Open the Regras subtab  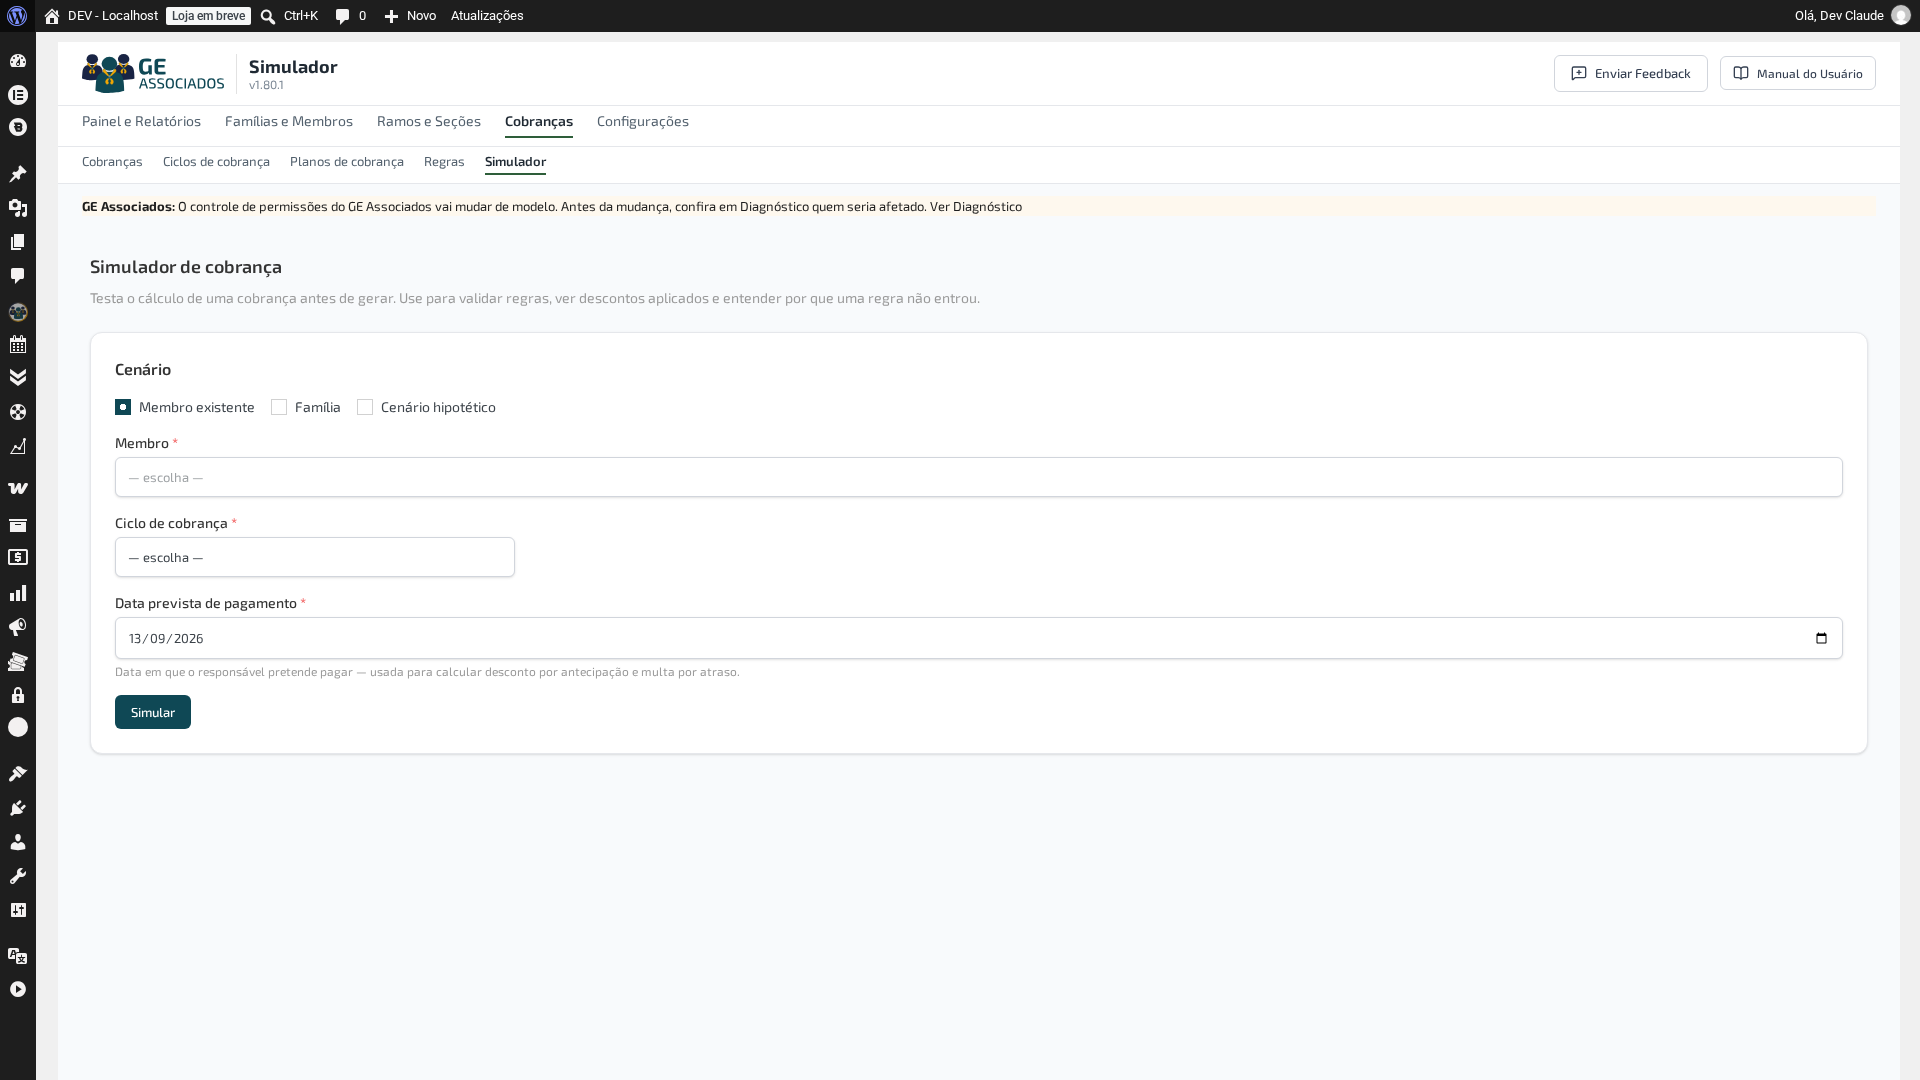tap(444, 161)
